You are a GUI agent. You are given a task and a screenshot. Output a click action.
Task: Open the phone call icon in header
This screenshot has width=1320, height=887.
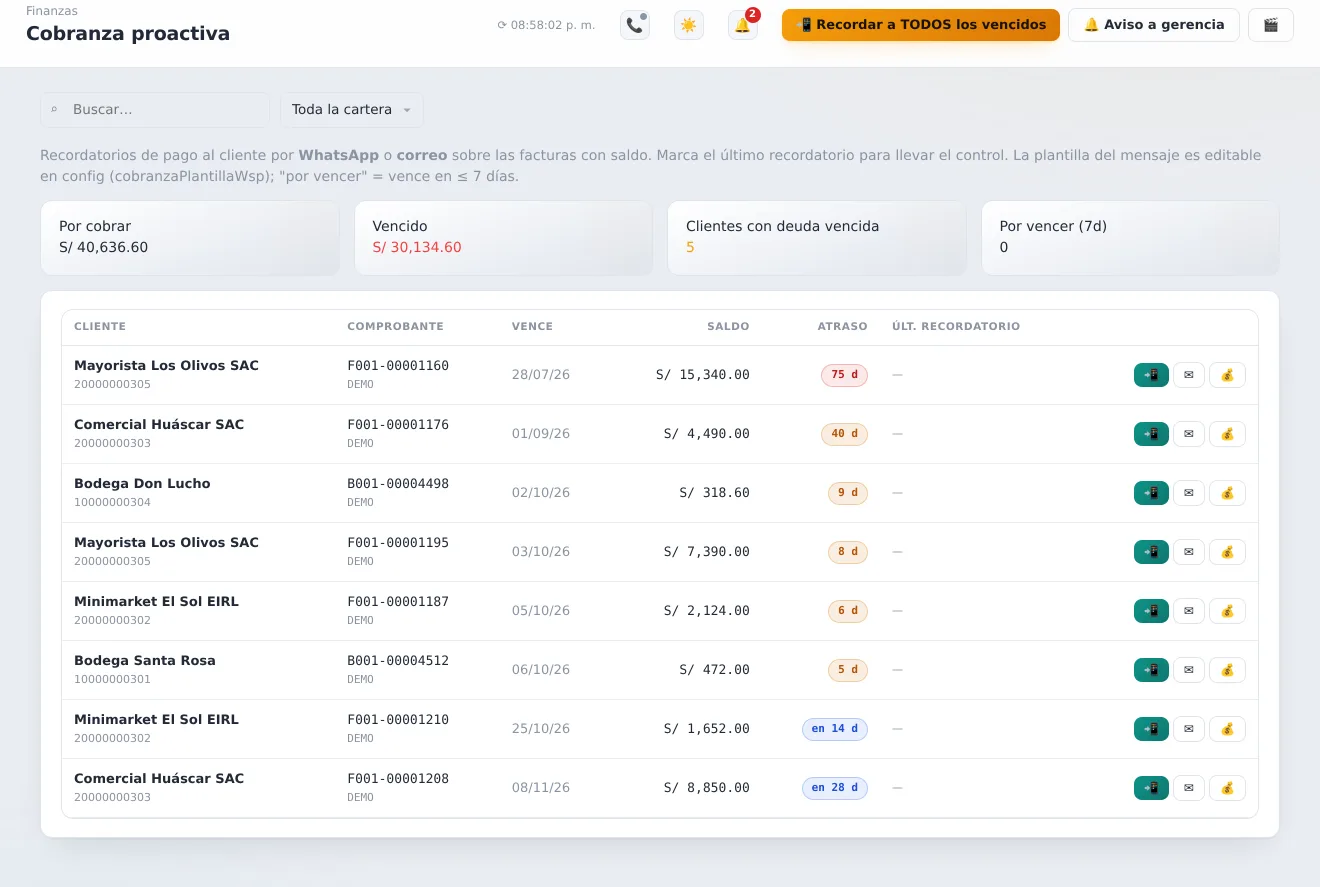tap(635, 25)
